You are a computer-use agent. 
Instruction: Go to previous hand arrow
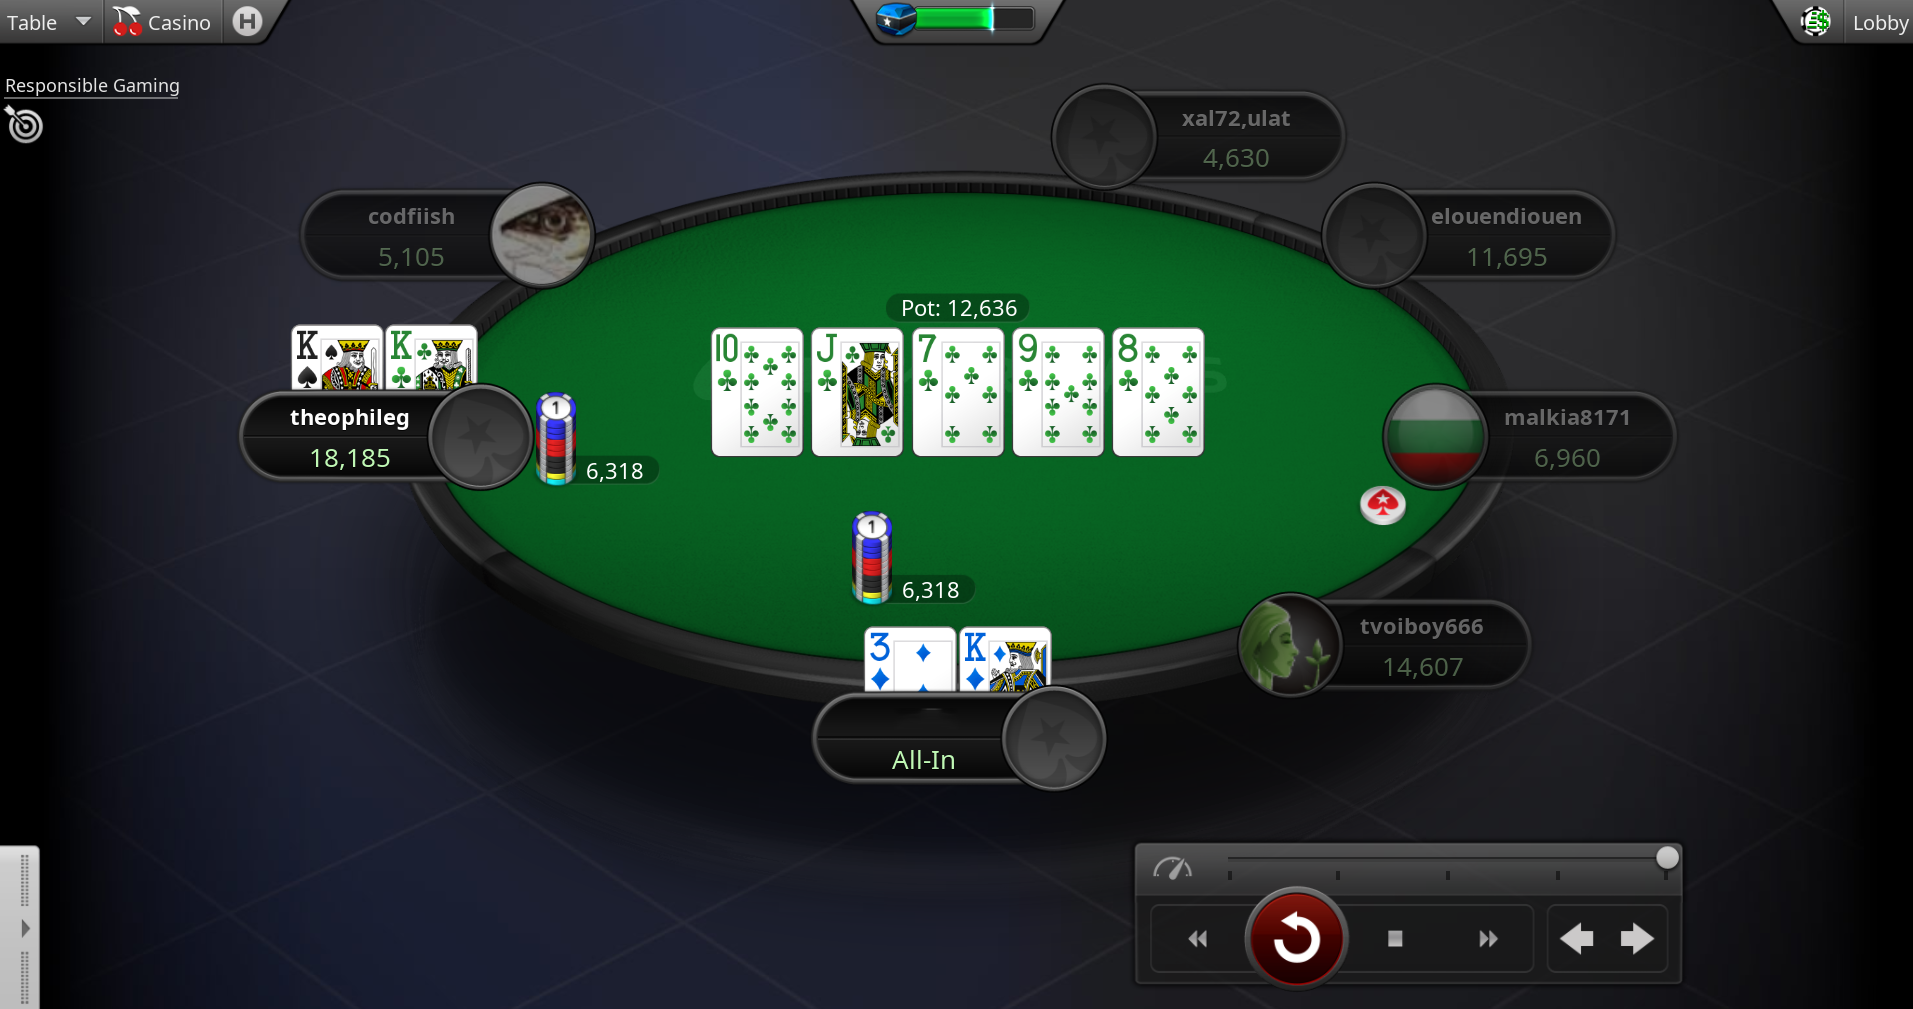tap(1577, 938)
